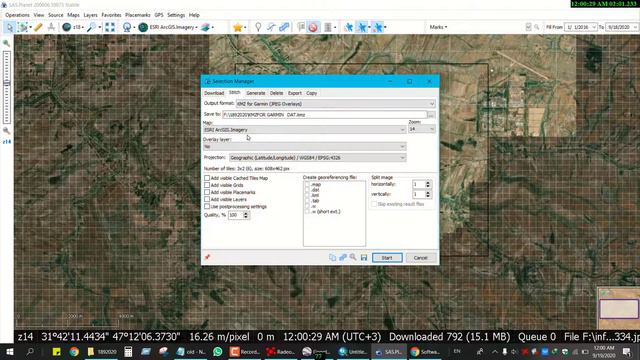Screen dimensions: 640x360
Task: Check the .kml georeferencing file option
Action: pos(307,195)
